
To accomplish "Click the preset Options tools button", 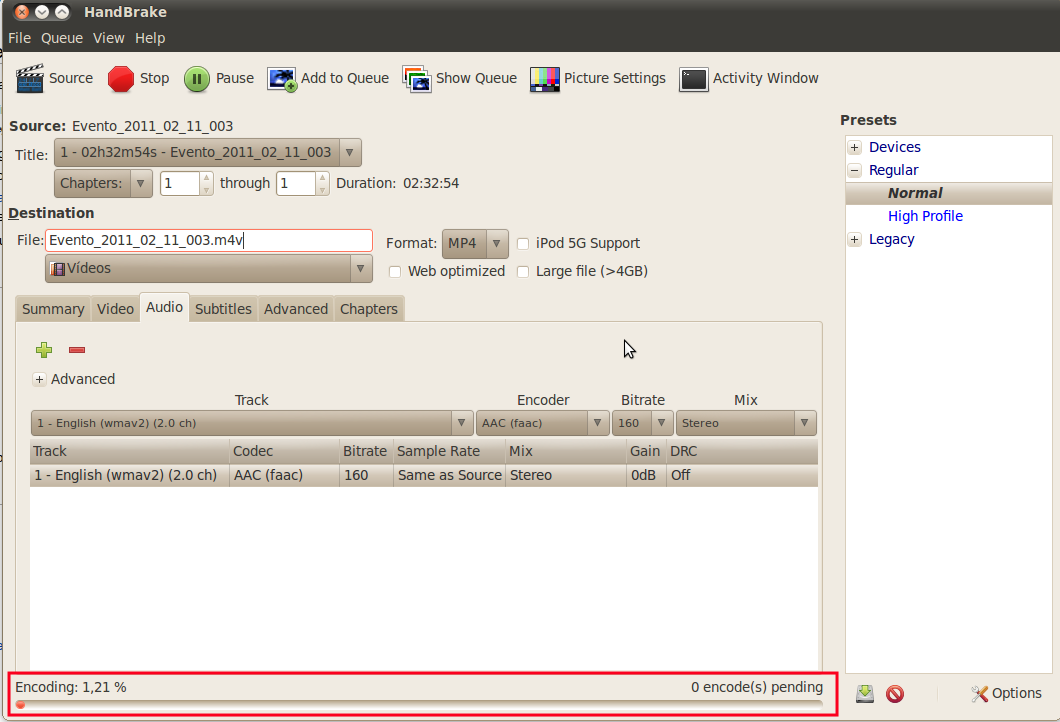I will click(x=1007, y=694).
